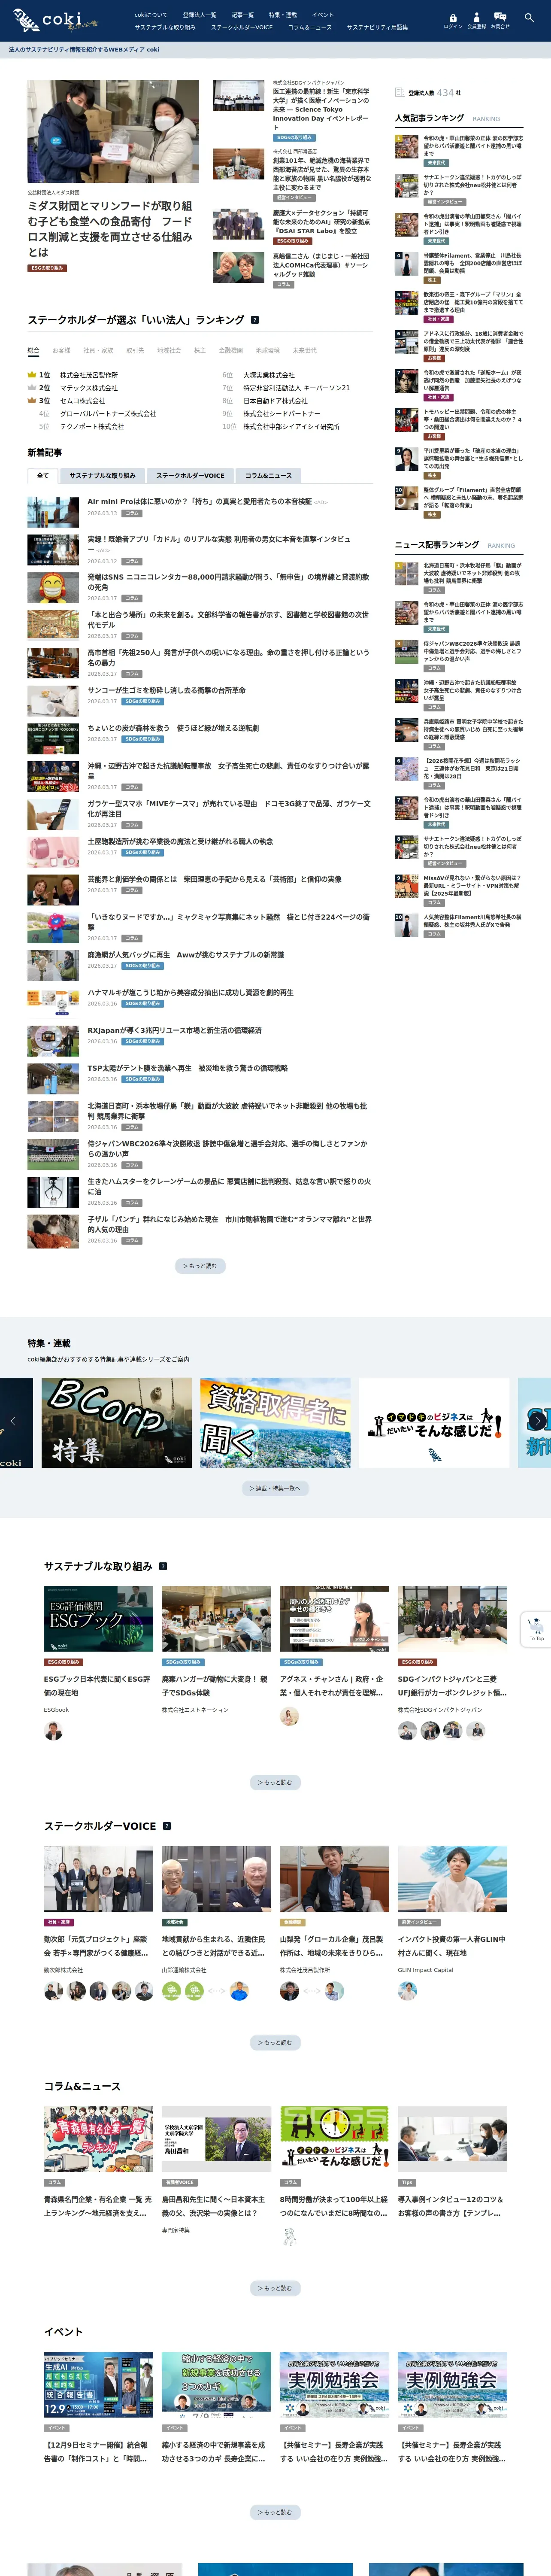The width and height of the screenshot is (551, 2576).
Task: Click author avatar under ESGブック article
Action: [x=53, y=1732]
